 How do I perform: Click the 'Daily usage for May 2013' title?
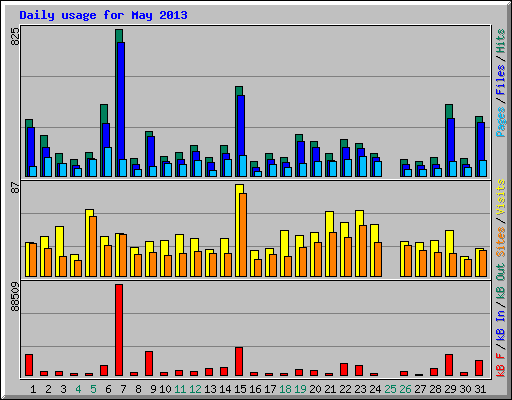[103, 15]
